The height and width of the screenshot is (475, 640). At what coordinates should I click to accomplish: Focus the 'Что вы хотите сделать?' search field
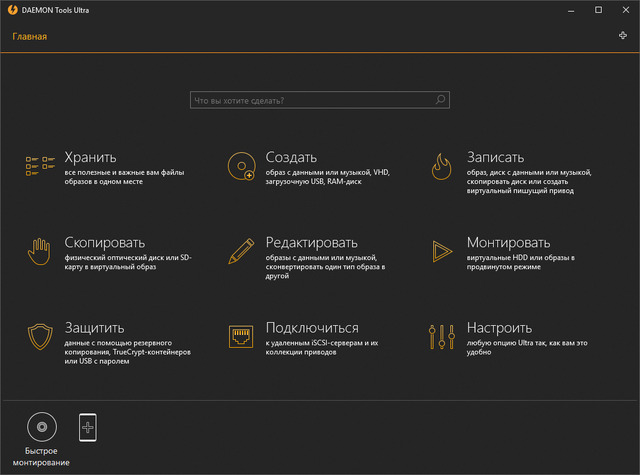pyautogui.click(x=310, y=100)
